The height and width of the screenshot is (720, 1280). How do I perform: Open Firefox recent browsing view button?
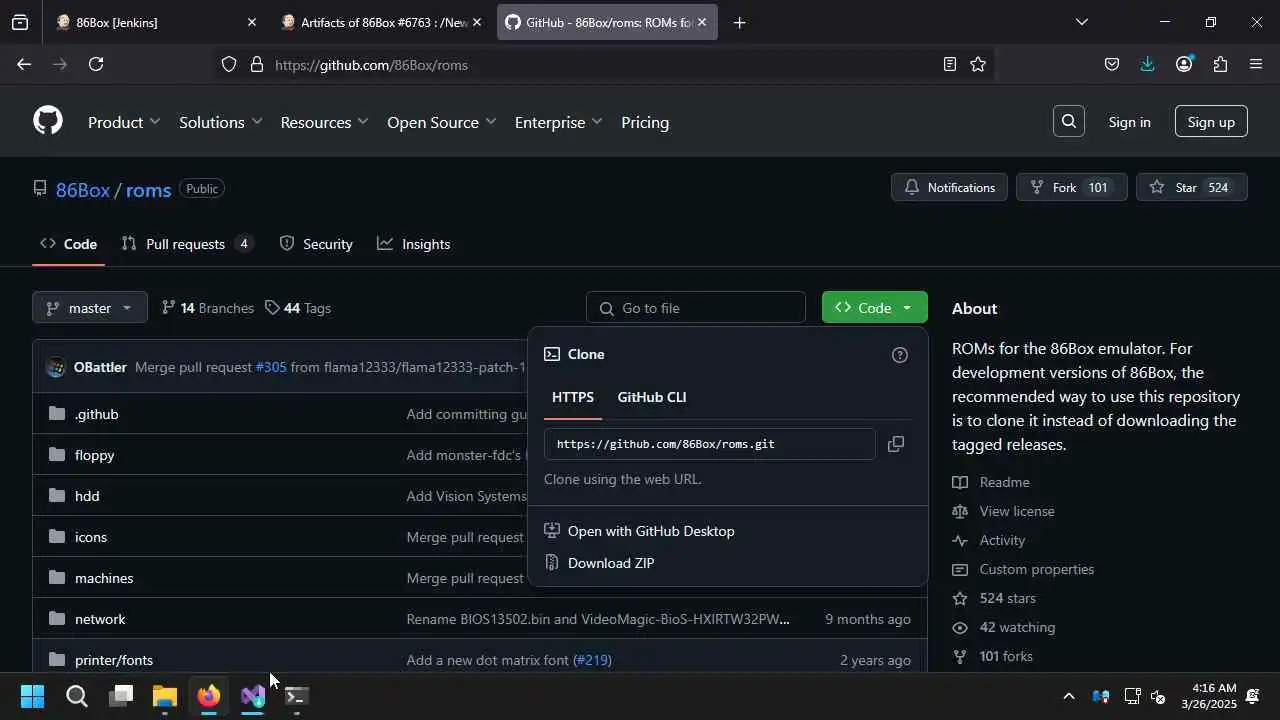[x=20, y=22]
